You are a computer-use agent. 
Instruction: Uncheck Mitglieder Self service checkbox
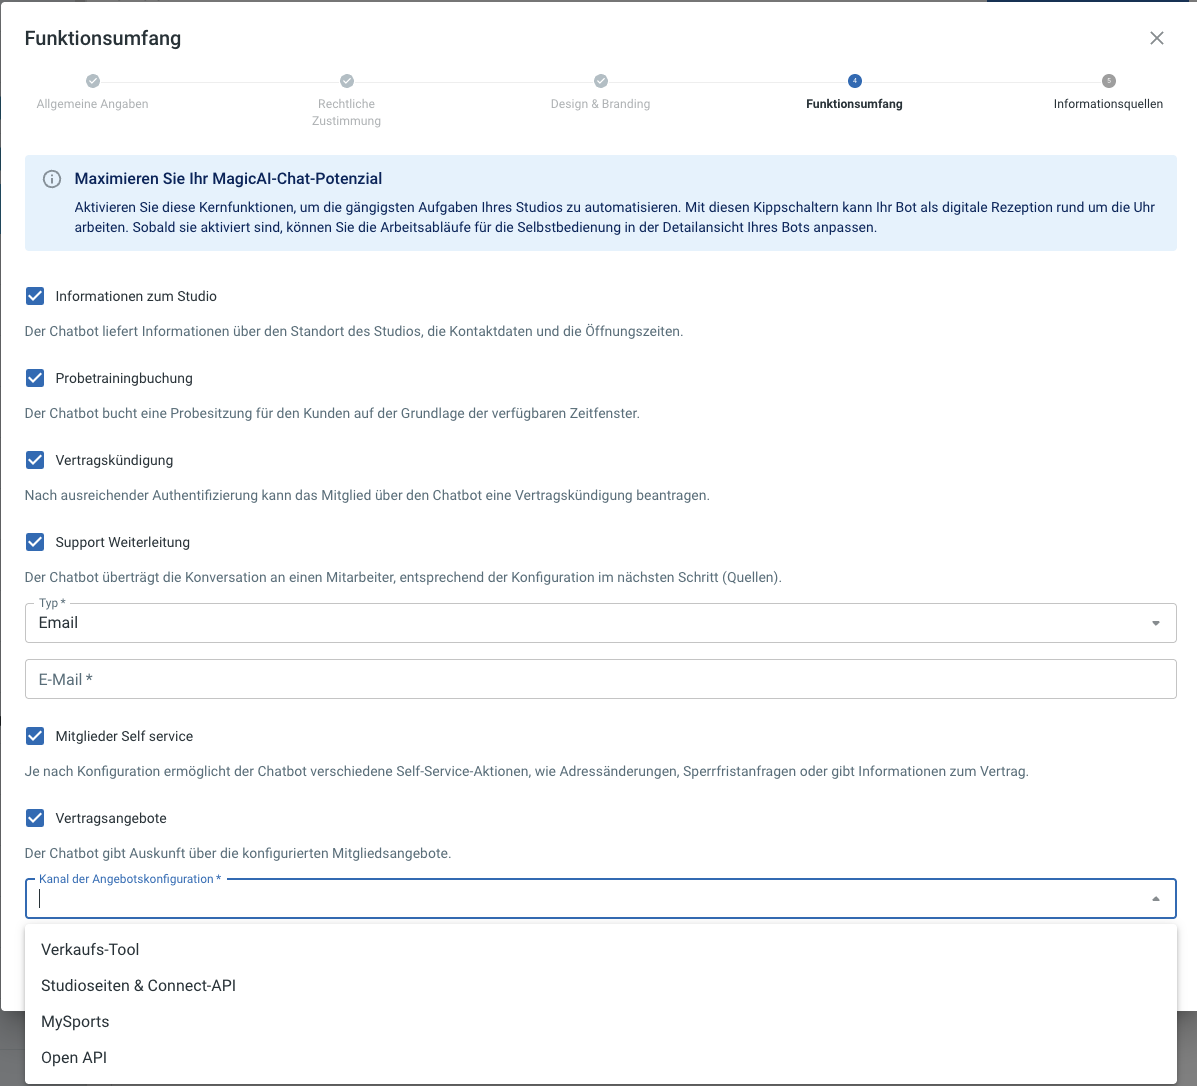point(35,736)
